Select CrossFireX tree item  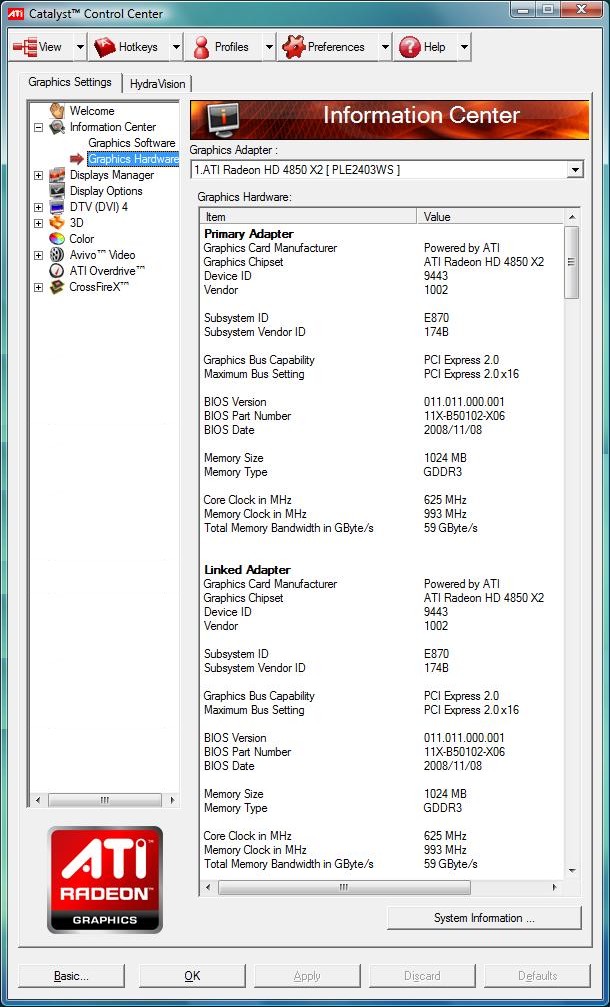tap(100, 287)
